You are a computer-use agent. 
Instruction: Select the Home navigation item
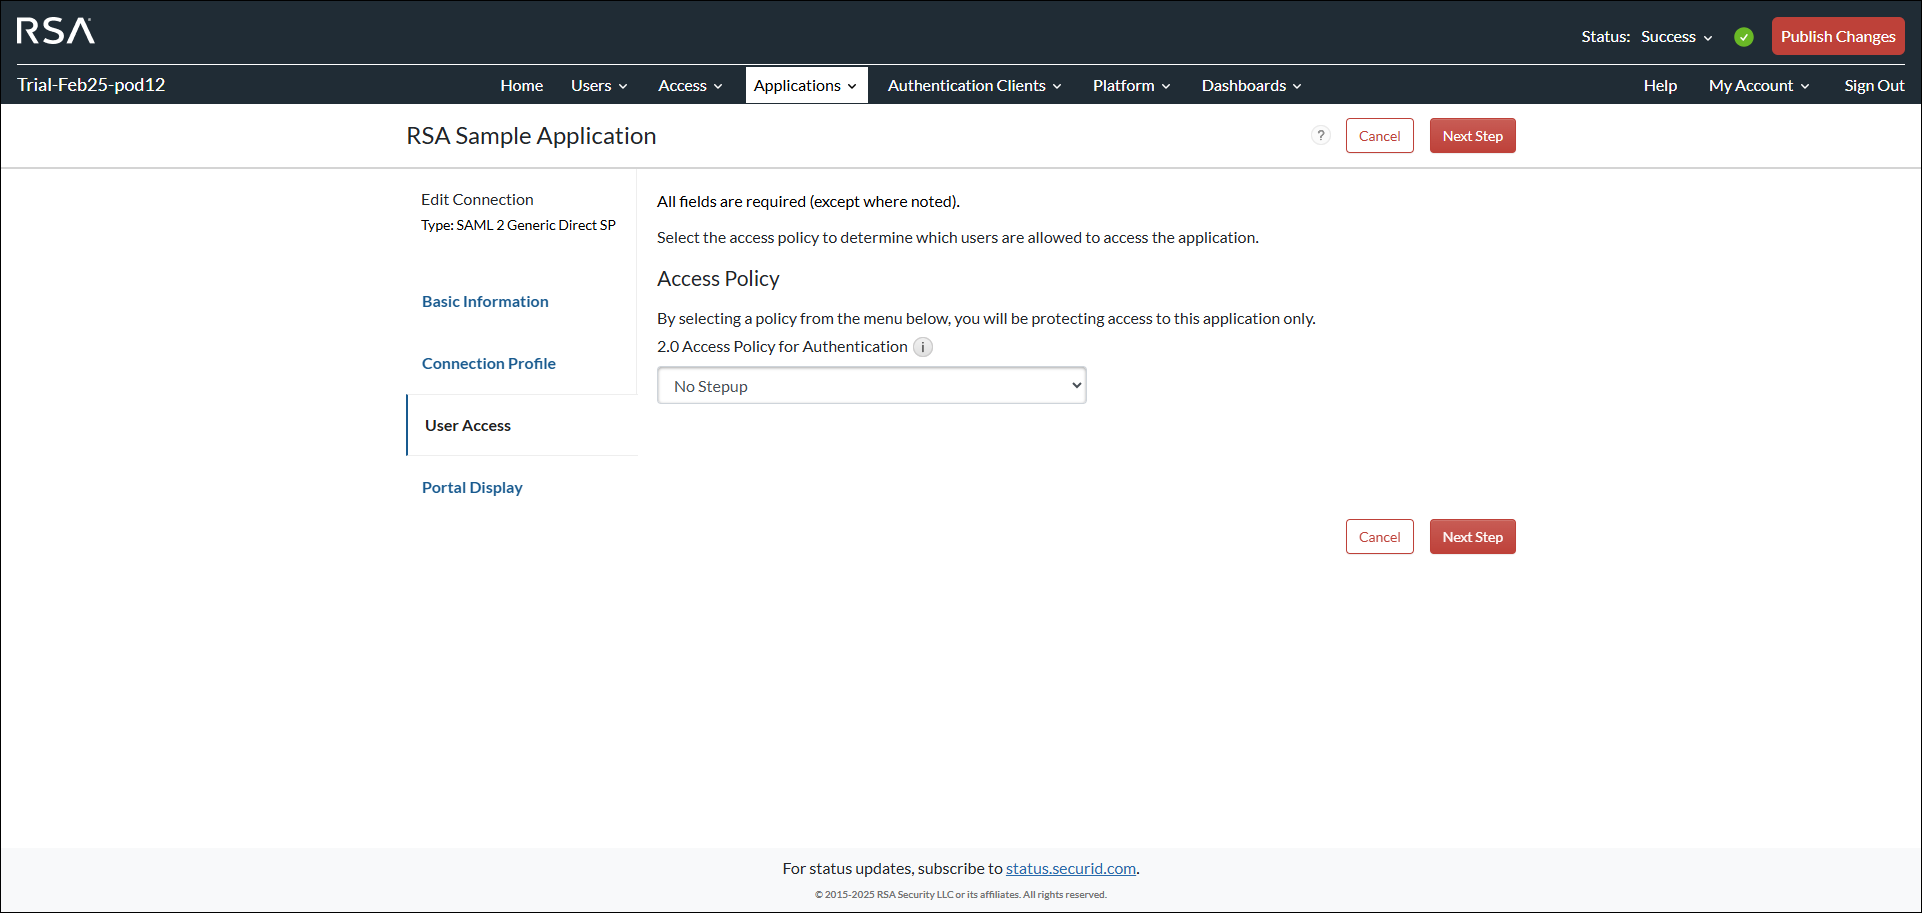click(x=521, y=85)
